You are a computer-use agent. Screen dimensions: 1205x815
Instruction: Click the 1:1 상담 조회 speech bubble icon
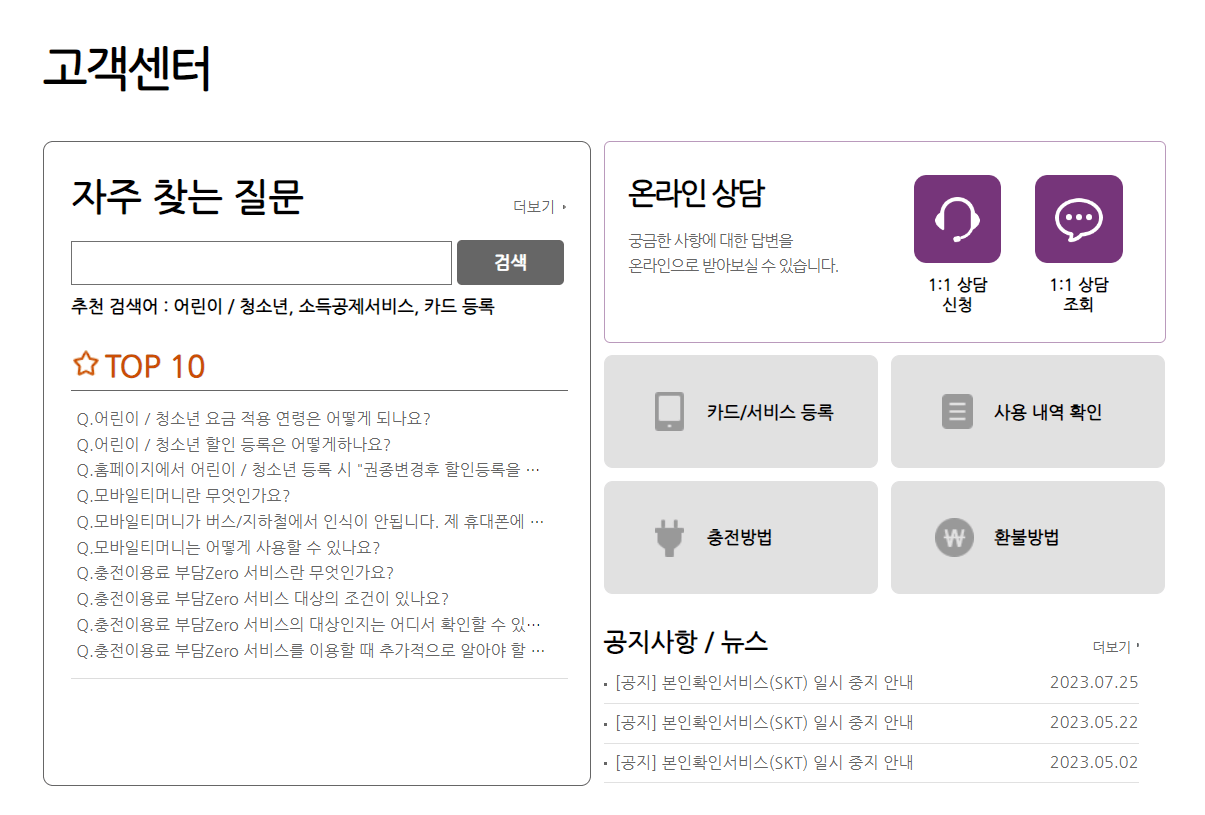tap(1078, 219)
